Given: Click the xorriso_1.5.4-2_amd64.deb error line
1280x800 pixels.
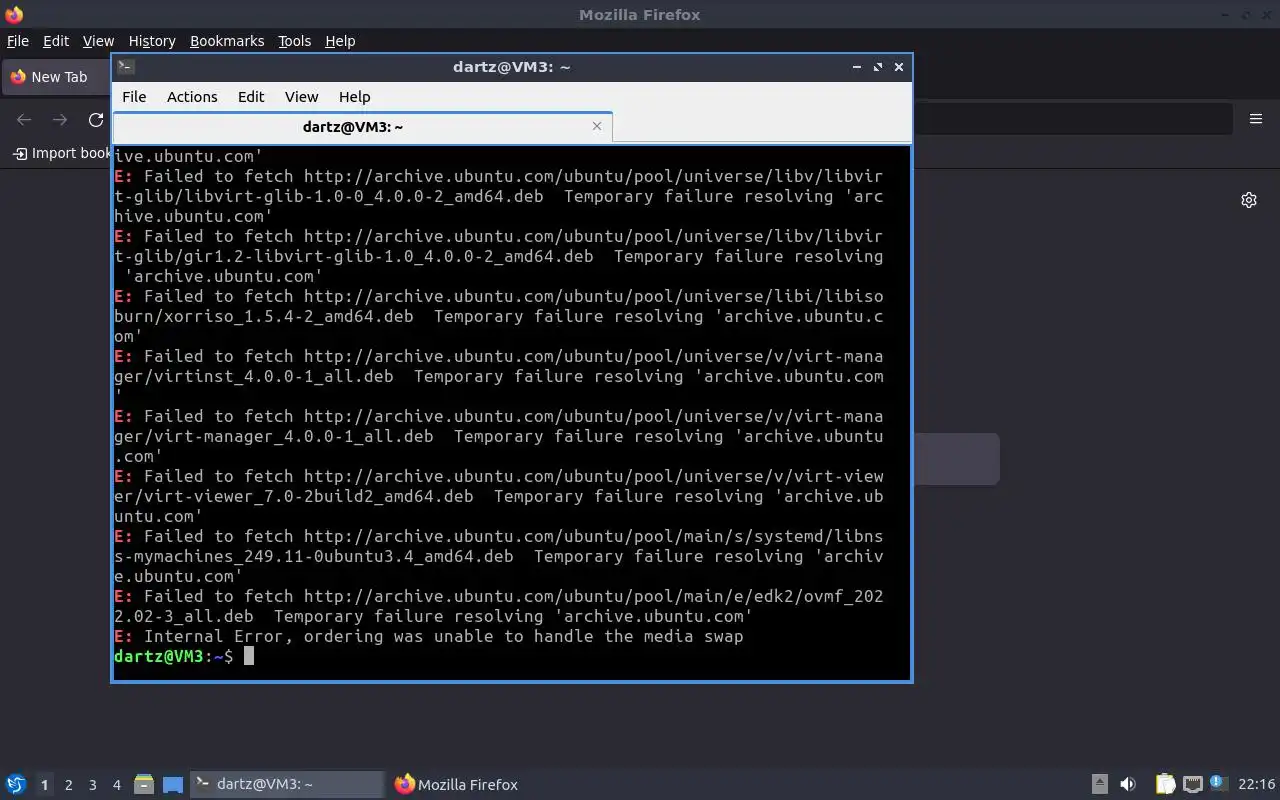Looking at the screenshot, I should (499, 316).
